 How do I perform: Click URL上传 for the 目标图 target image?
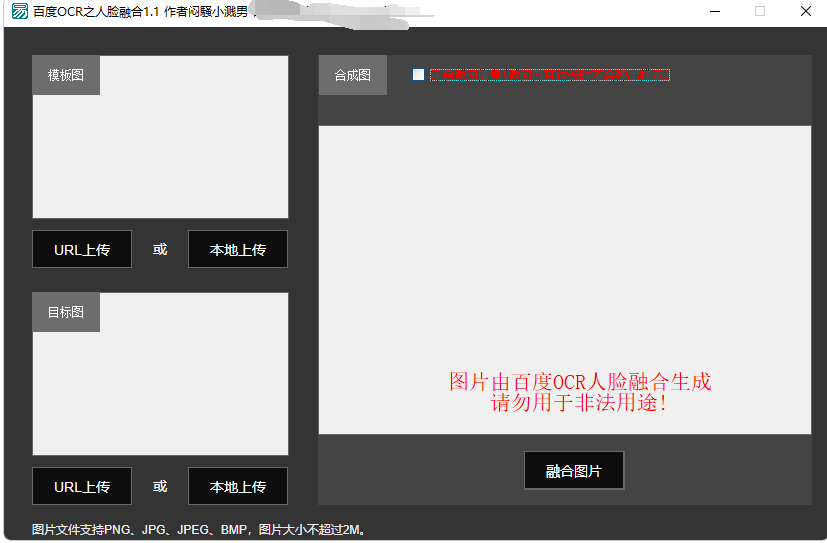pyautogui.click(x=82, y=486)
